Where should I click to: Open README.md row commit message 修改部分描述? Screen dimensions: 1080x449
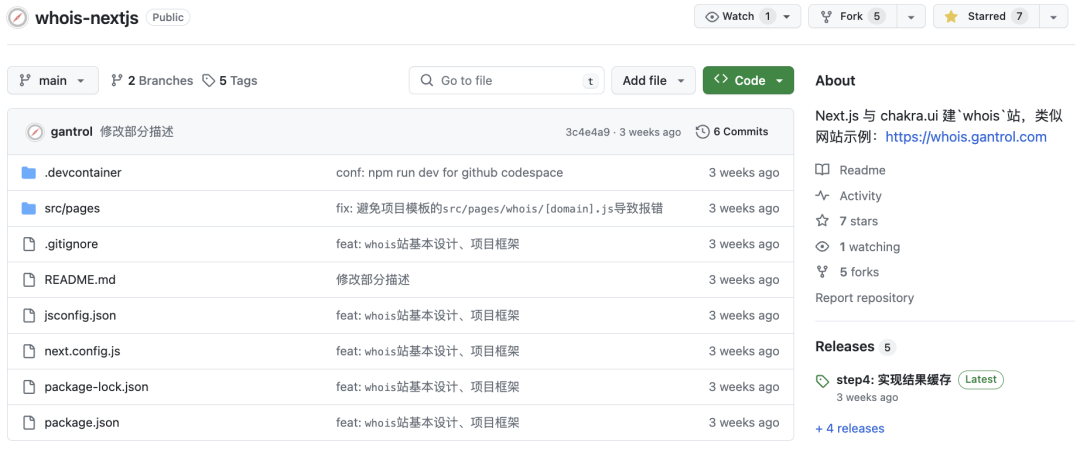click(x=373, y=280)
